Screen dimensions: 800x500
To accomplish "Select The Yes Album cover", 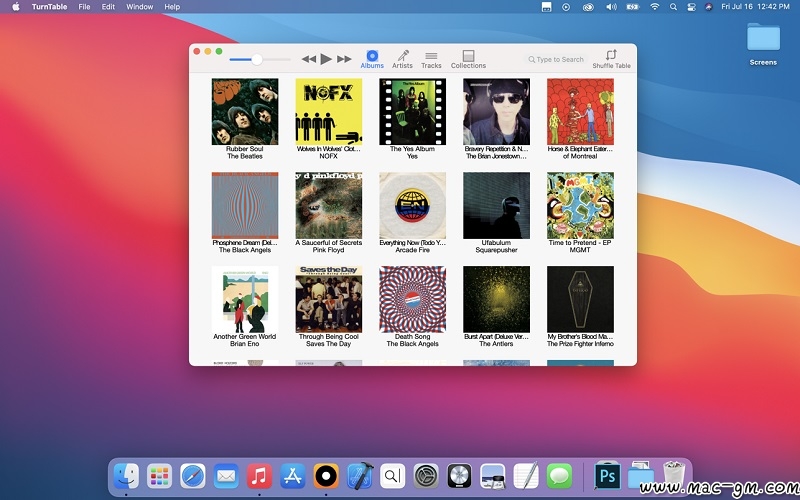I will click(412, 111).
